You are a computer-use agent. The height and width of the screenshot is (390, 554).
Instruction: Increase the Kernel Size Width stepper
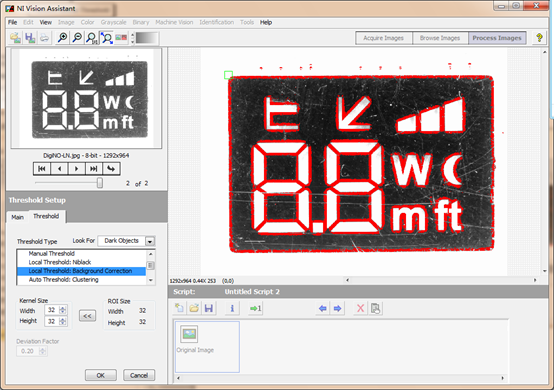click(63, 308)
